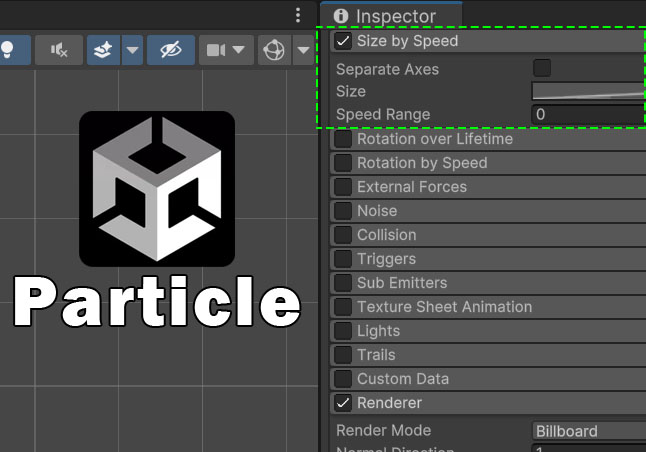Click the Size curve field
This screenshot has width=646, height=452.
588,91
